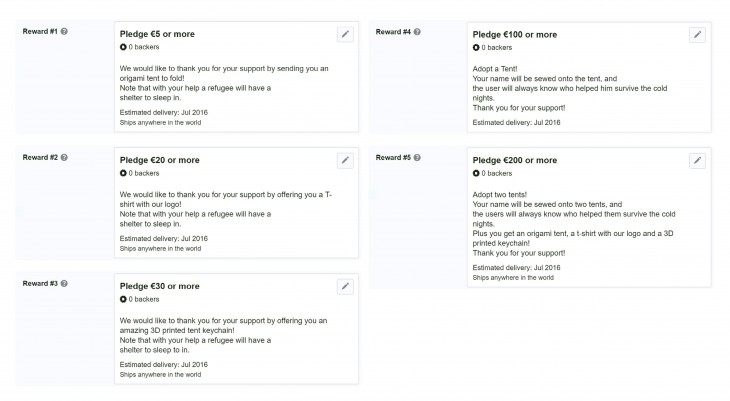The height and width of the screenshot is (401, 730).
Task: Click the "Pledge €30 or more" heading
Action: pyautogui.click(x=159, y=286)
